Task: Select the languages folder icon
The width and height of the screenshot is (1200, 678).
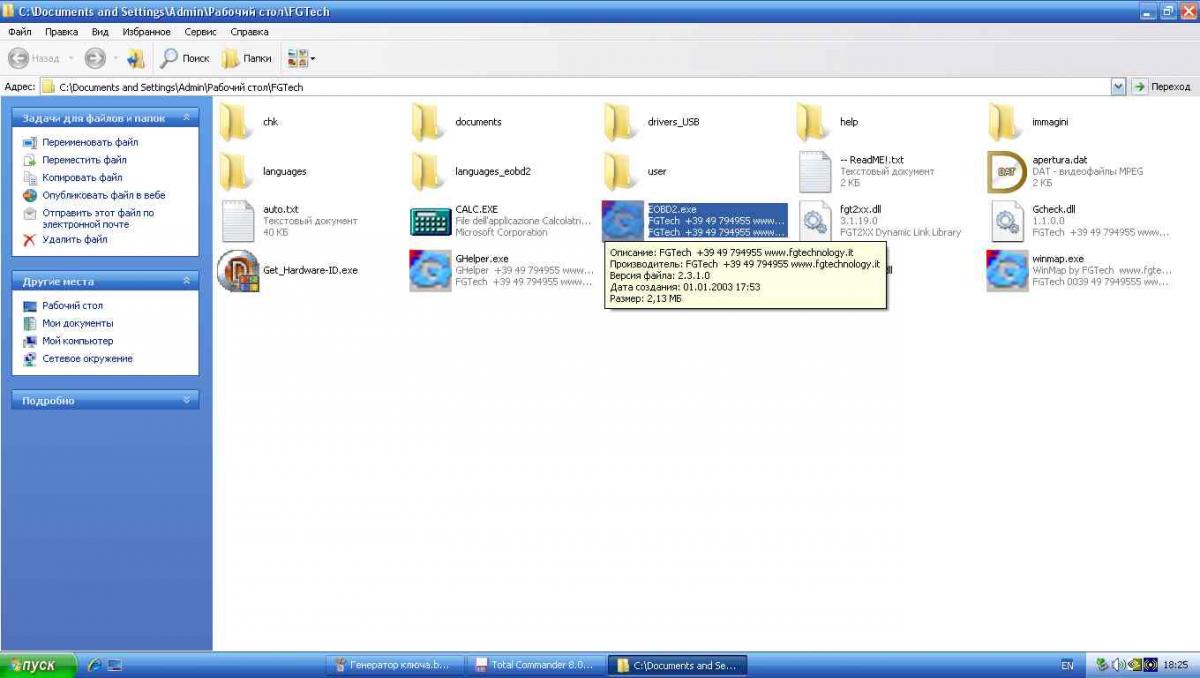Action: (x=236, y=171)
